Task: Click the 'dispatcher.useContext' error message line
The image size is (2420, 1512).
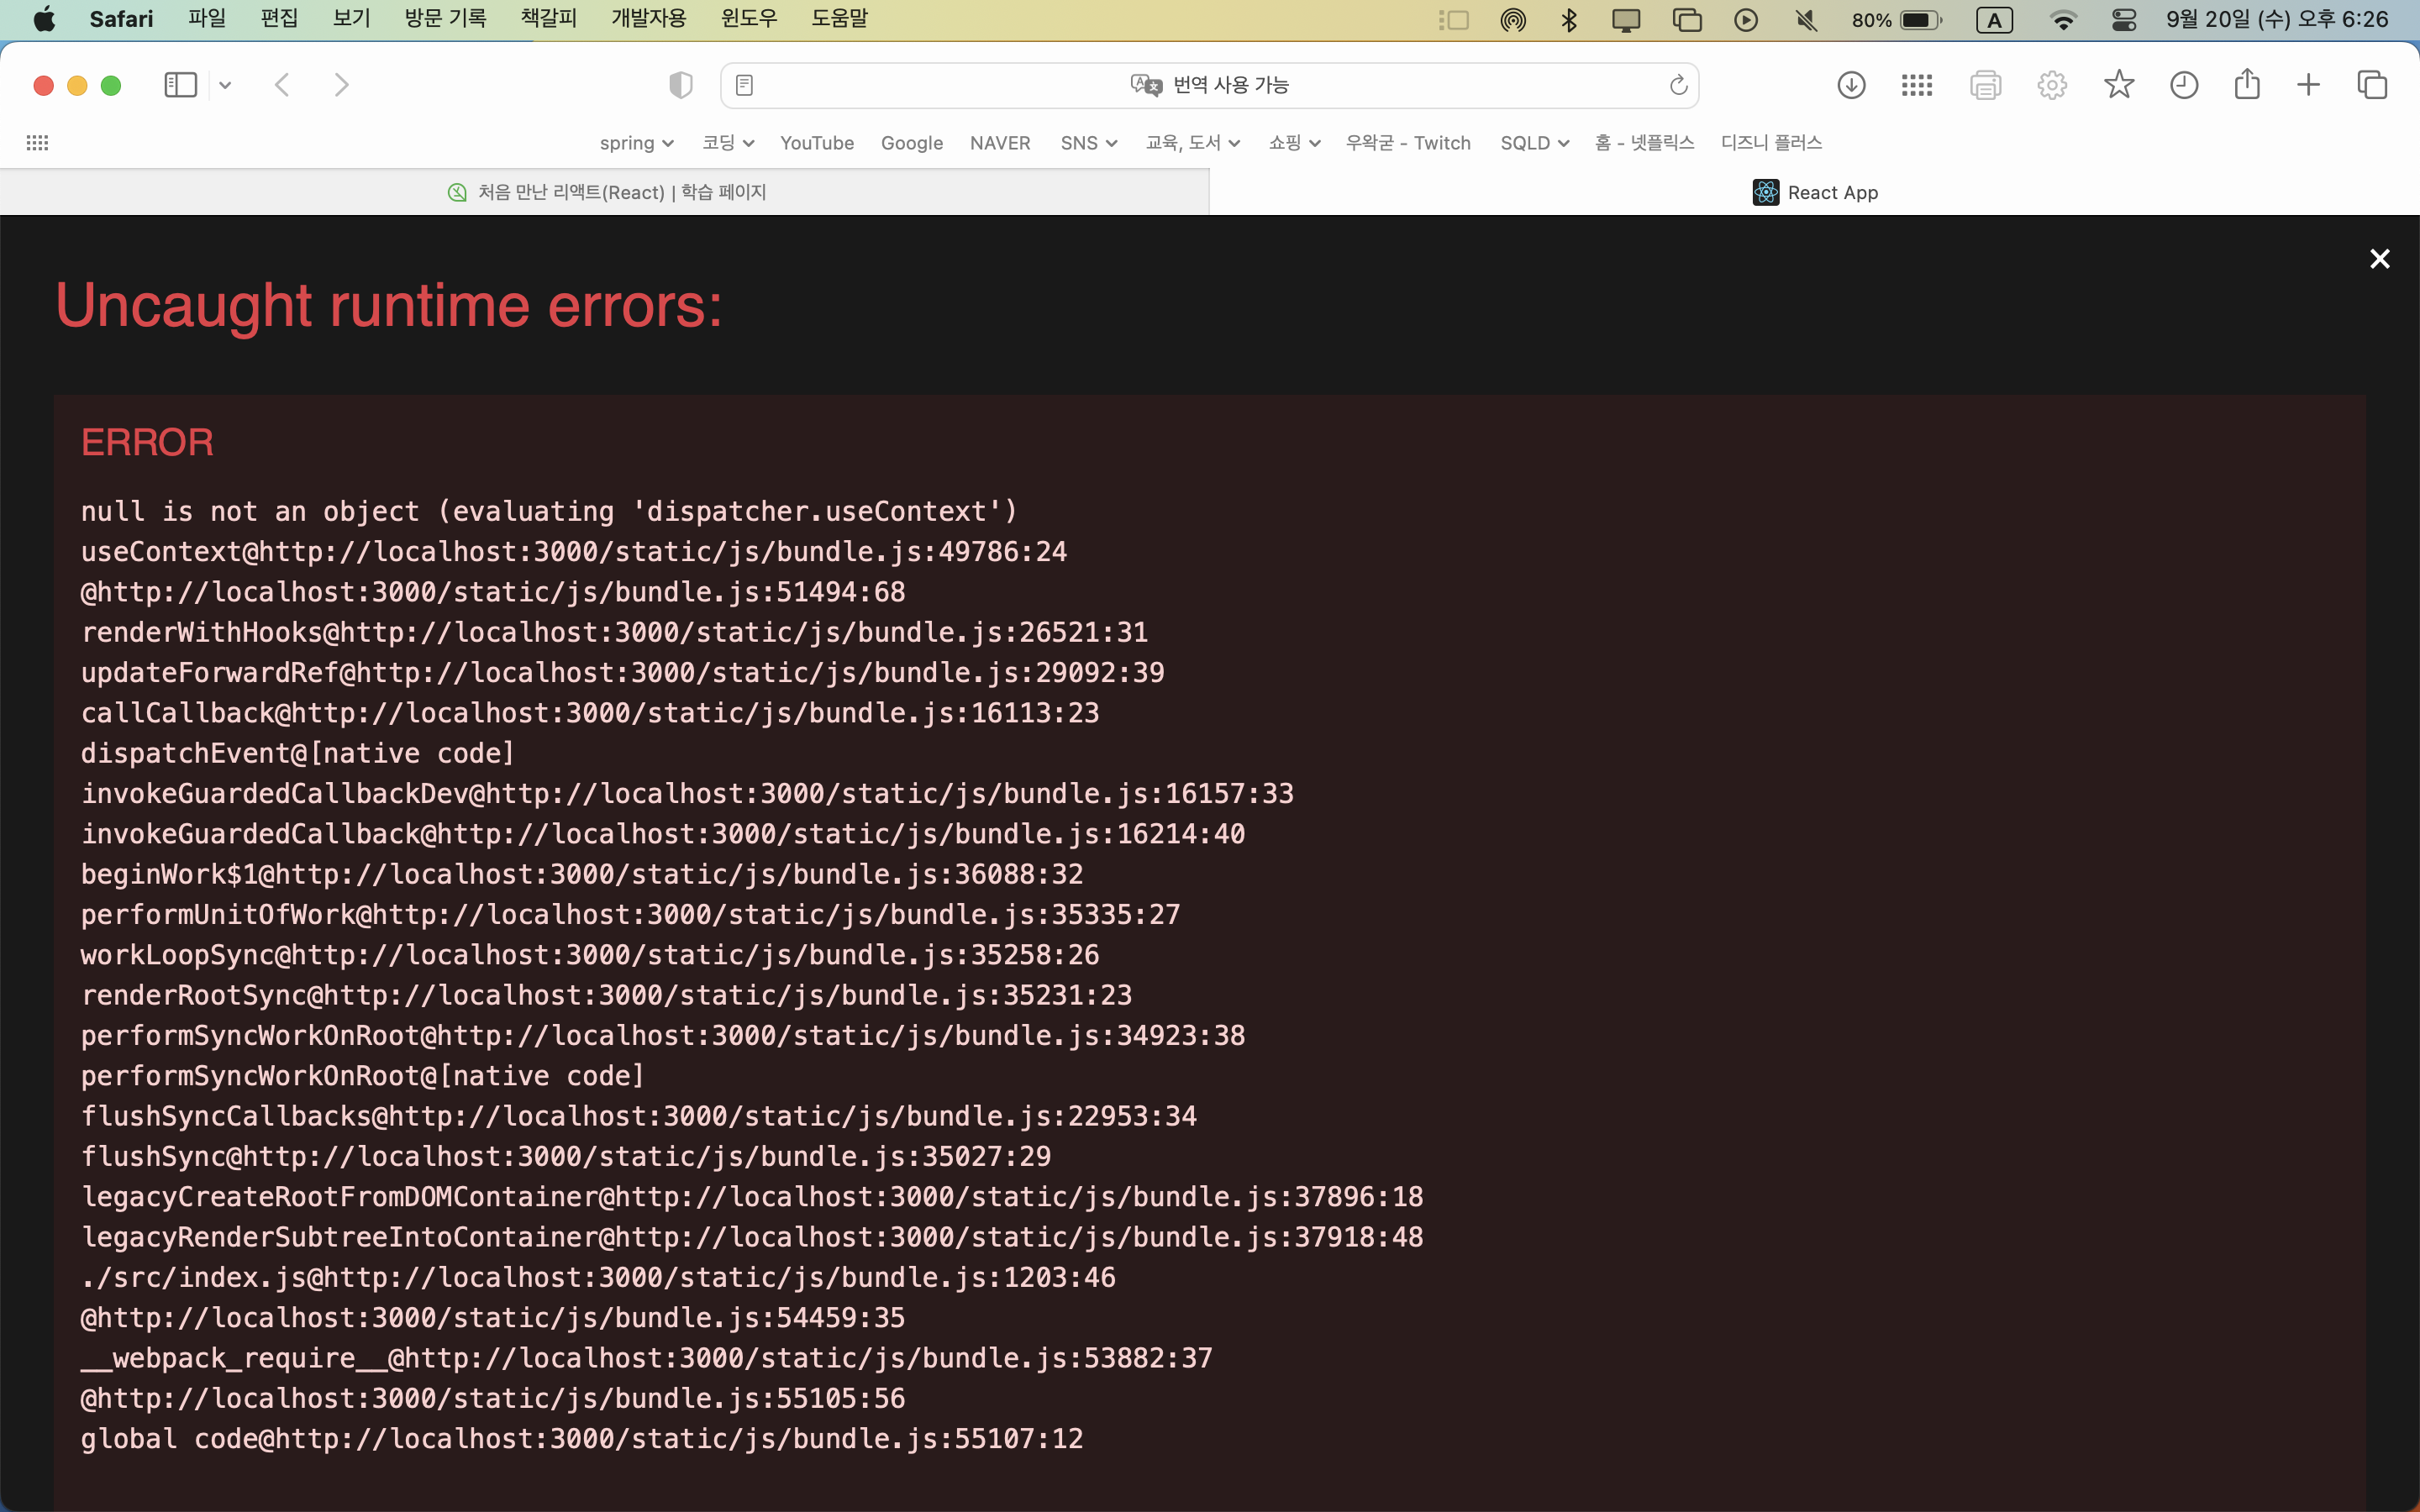Action: [x=549, y=511]
